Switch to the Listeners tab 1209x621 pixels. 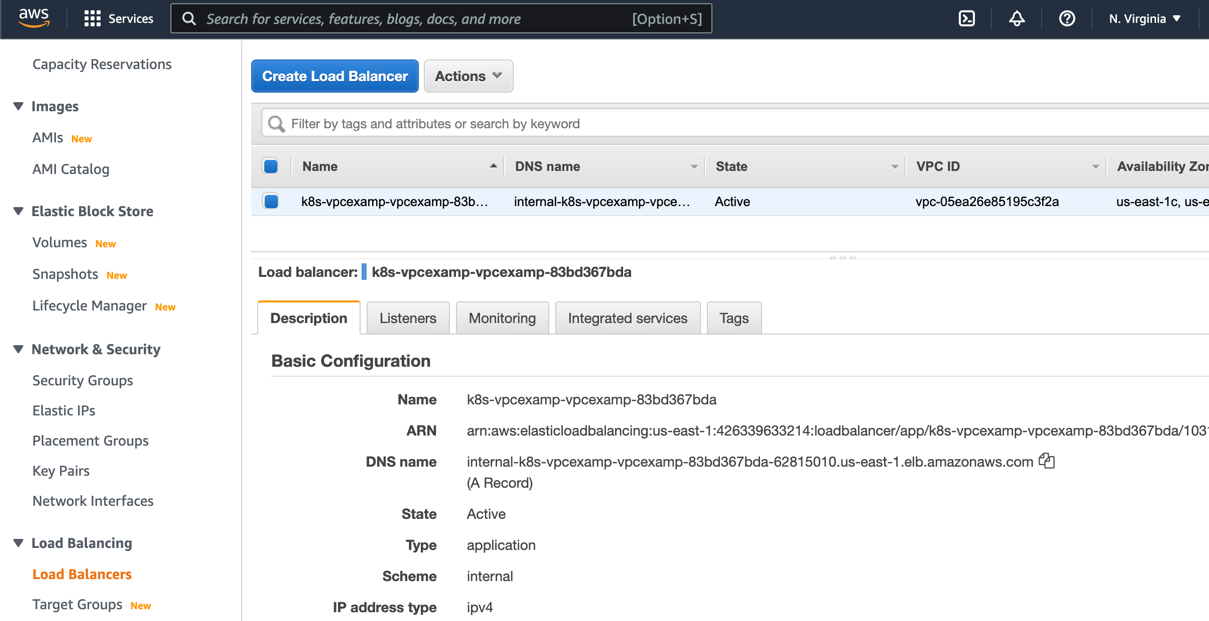click(408, 318)
